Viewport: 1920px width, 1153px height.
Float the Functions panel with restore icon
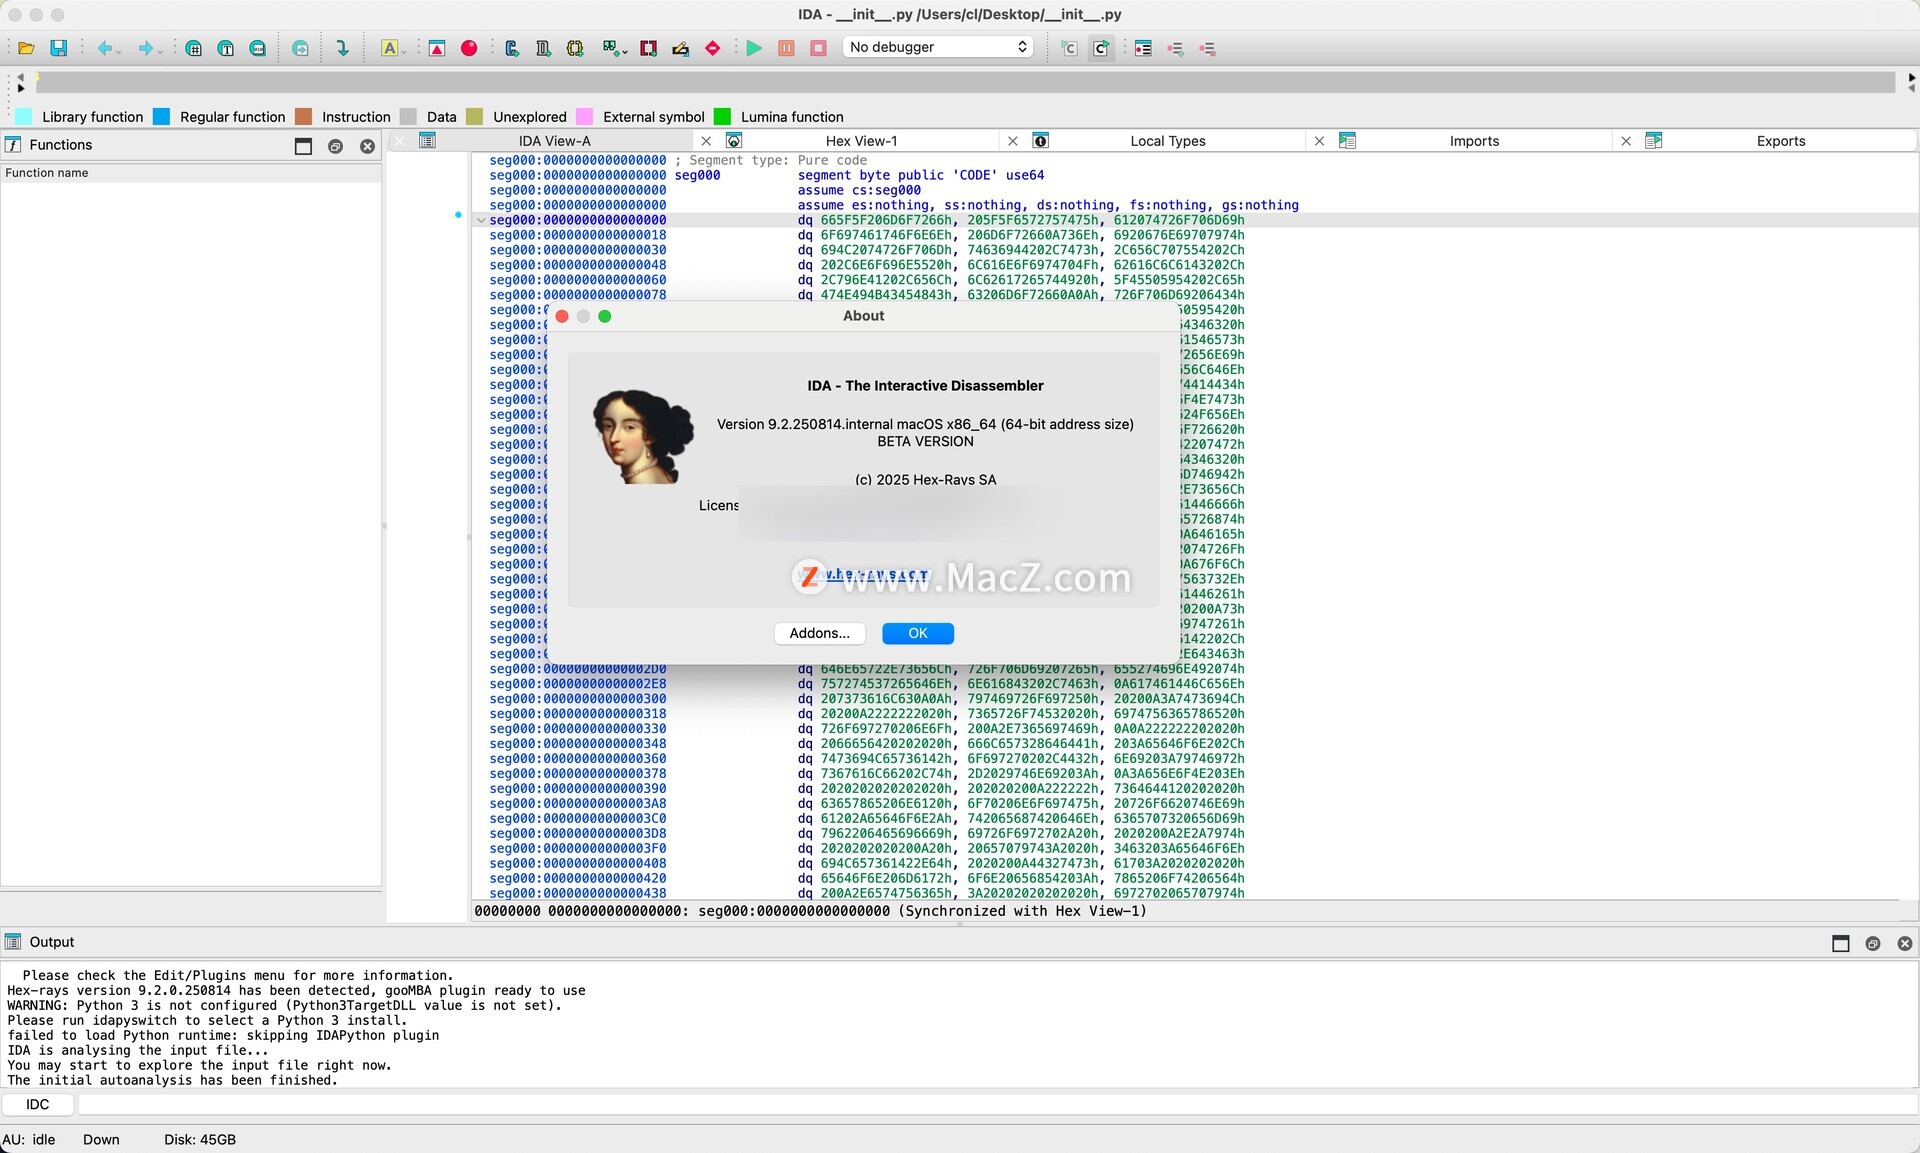tap(335, 146)
